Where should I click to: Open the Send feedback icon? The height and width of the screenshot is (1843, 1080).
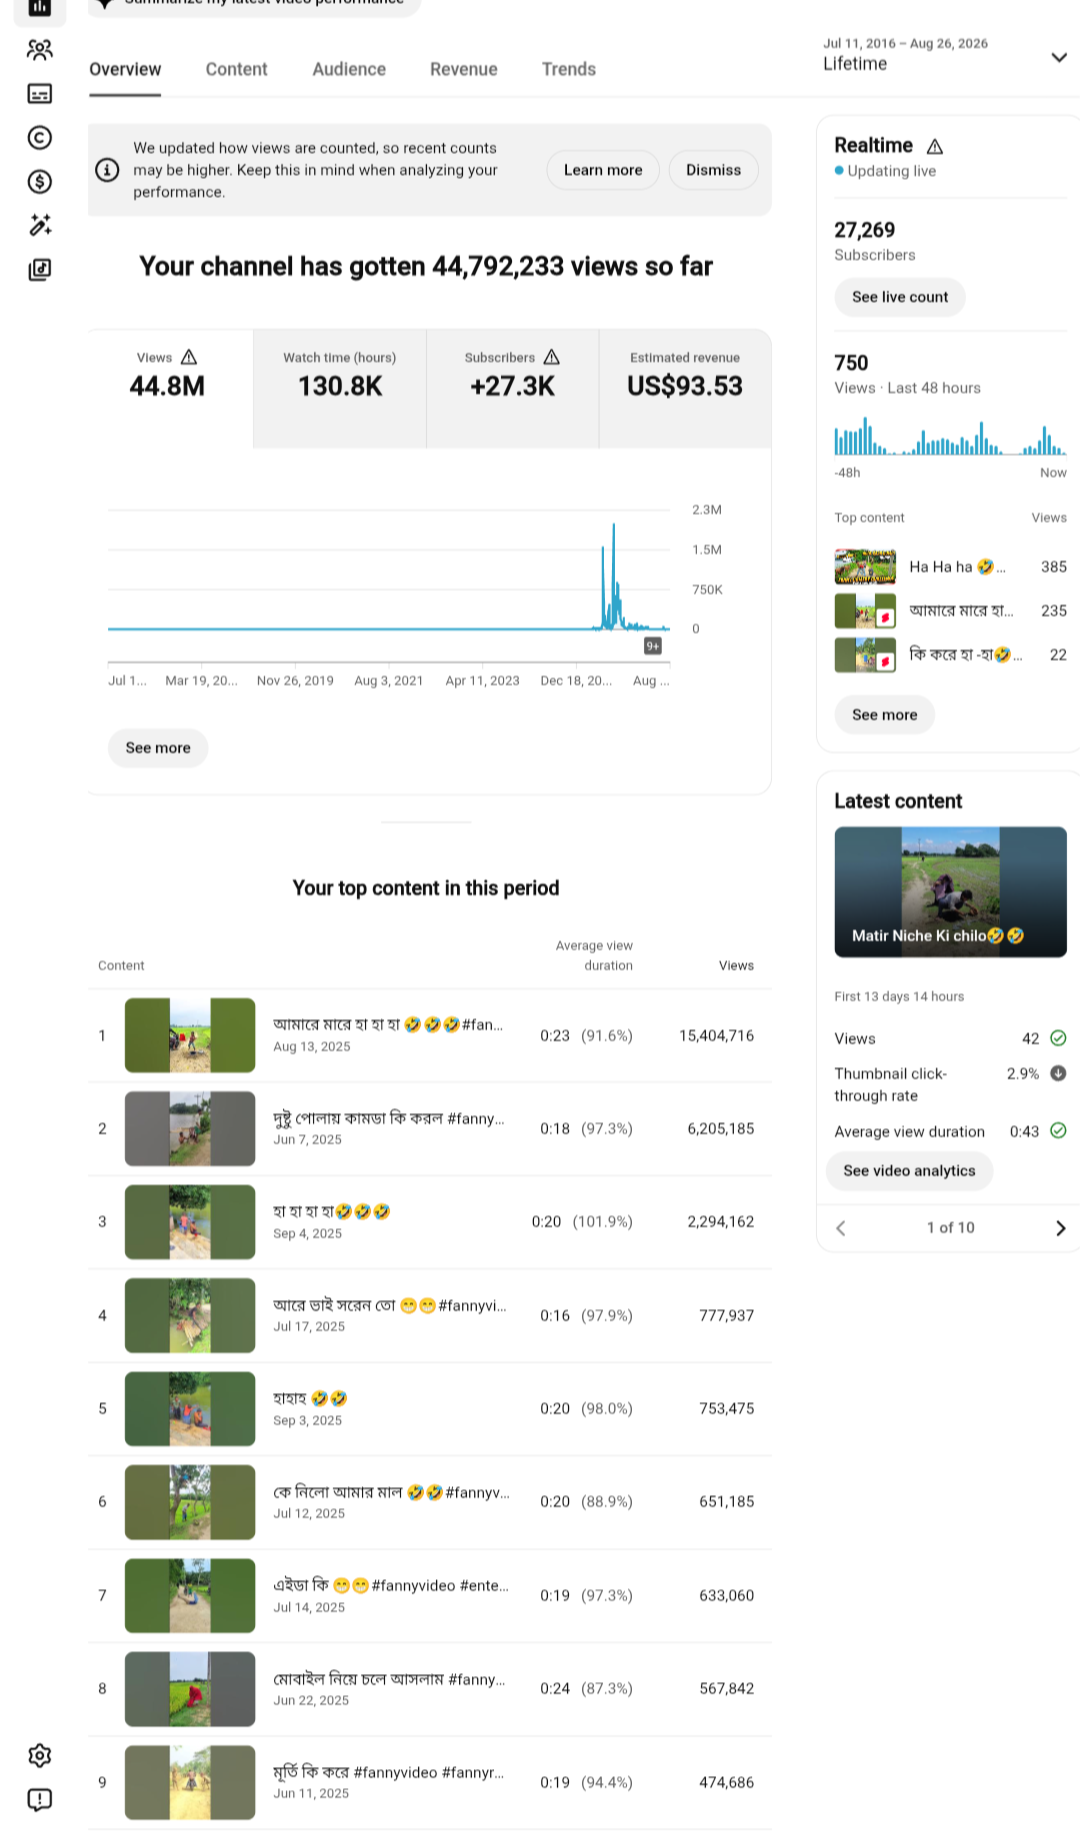(x=40, y=1800)
